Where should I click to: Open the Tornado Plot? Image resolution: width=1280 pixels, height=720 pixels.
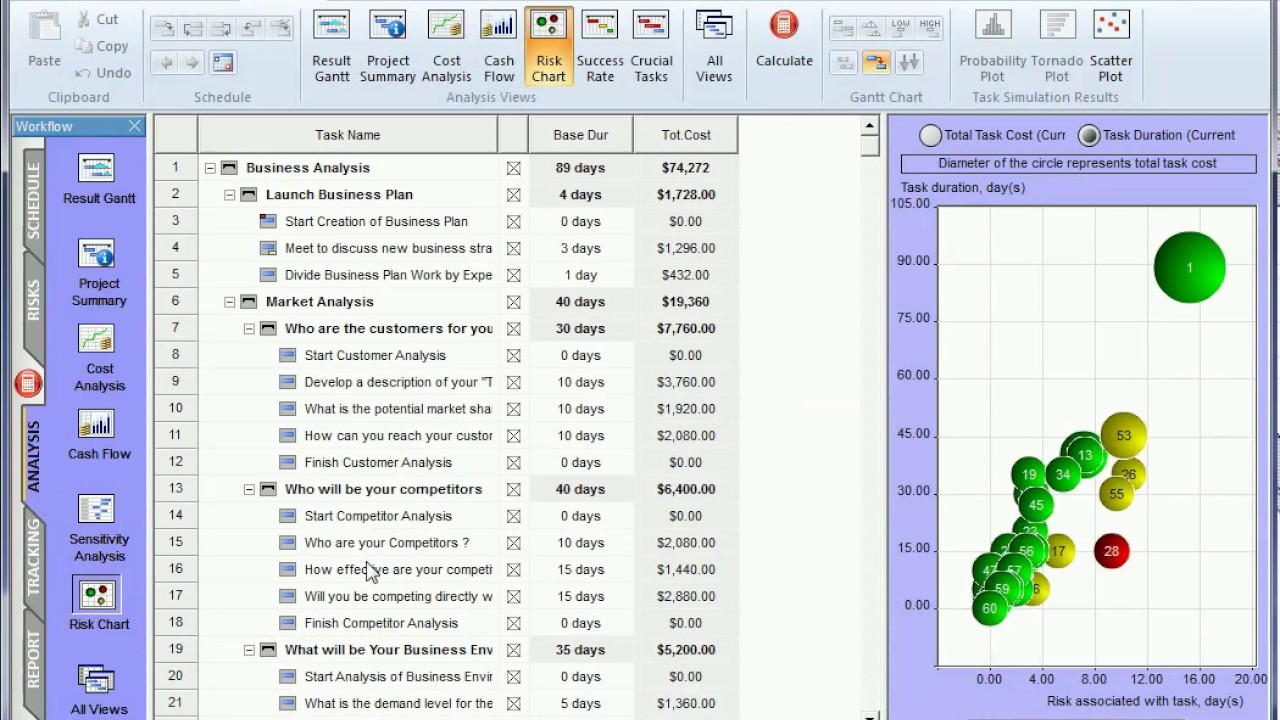[1057, 47]
